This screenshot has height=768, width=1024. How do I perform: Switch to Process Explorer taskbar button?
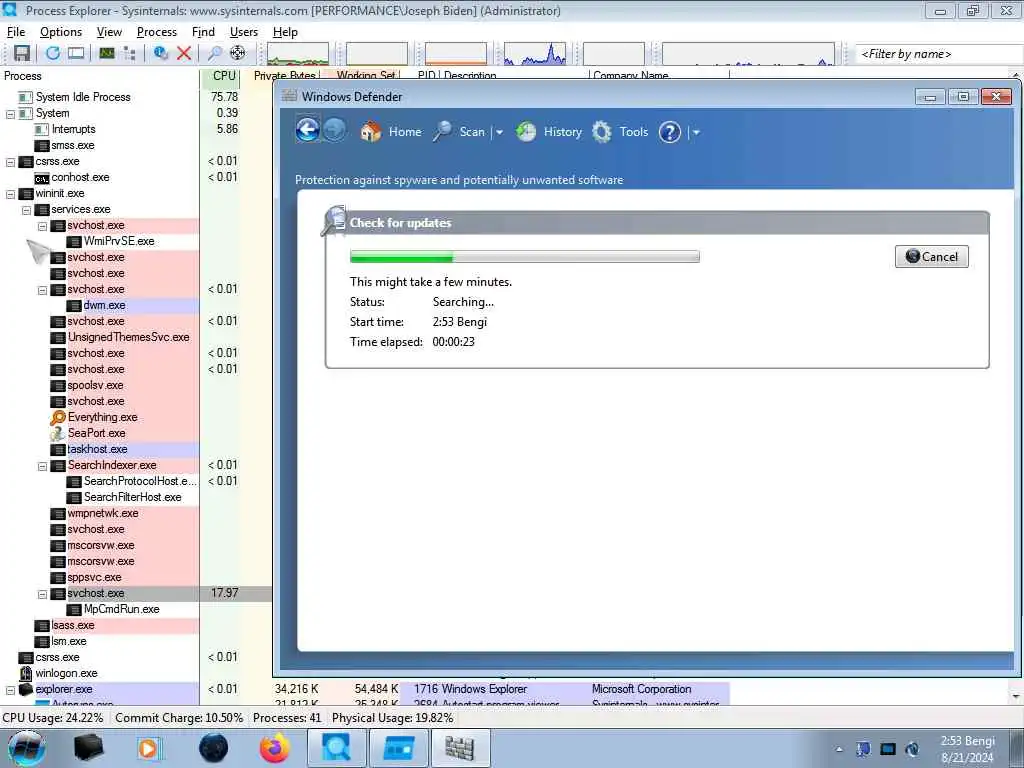(336, 748)
